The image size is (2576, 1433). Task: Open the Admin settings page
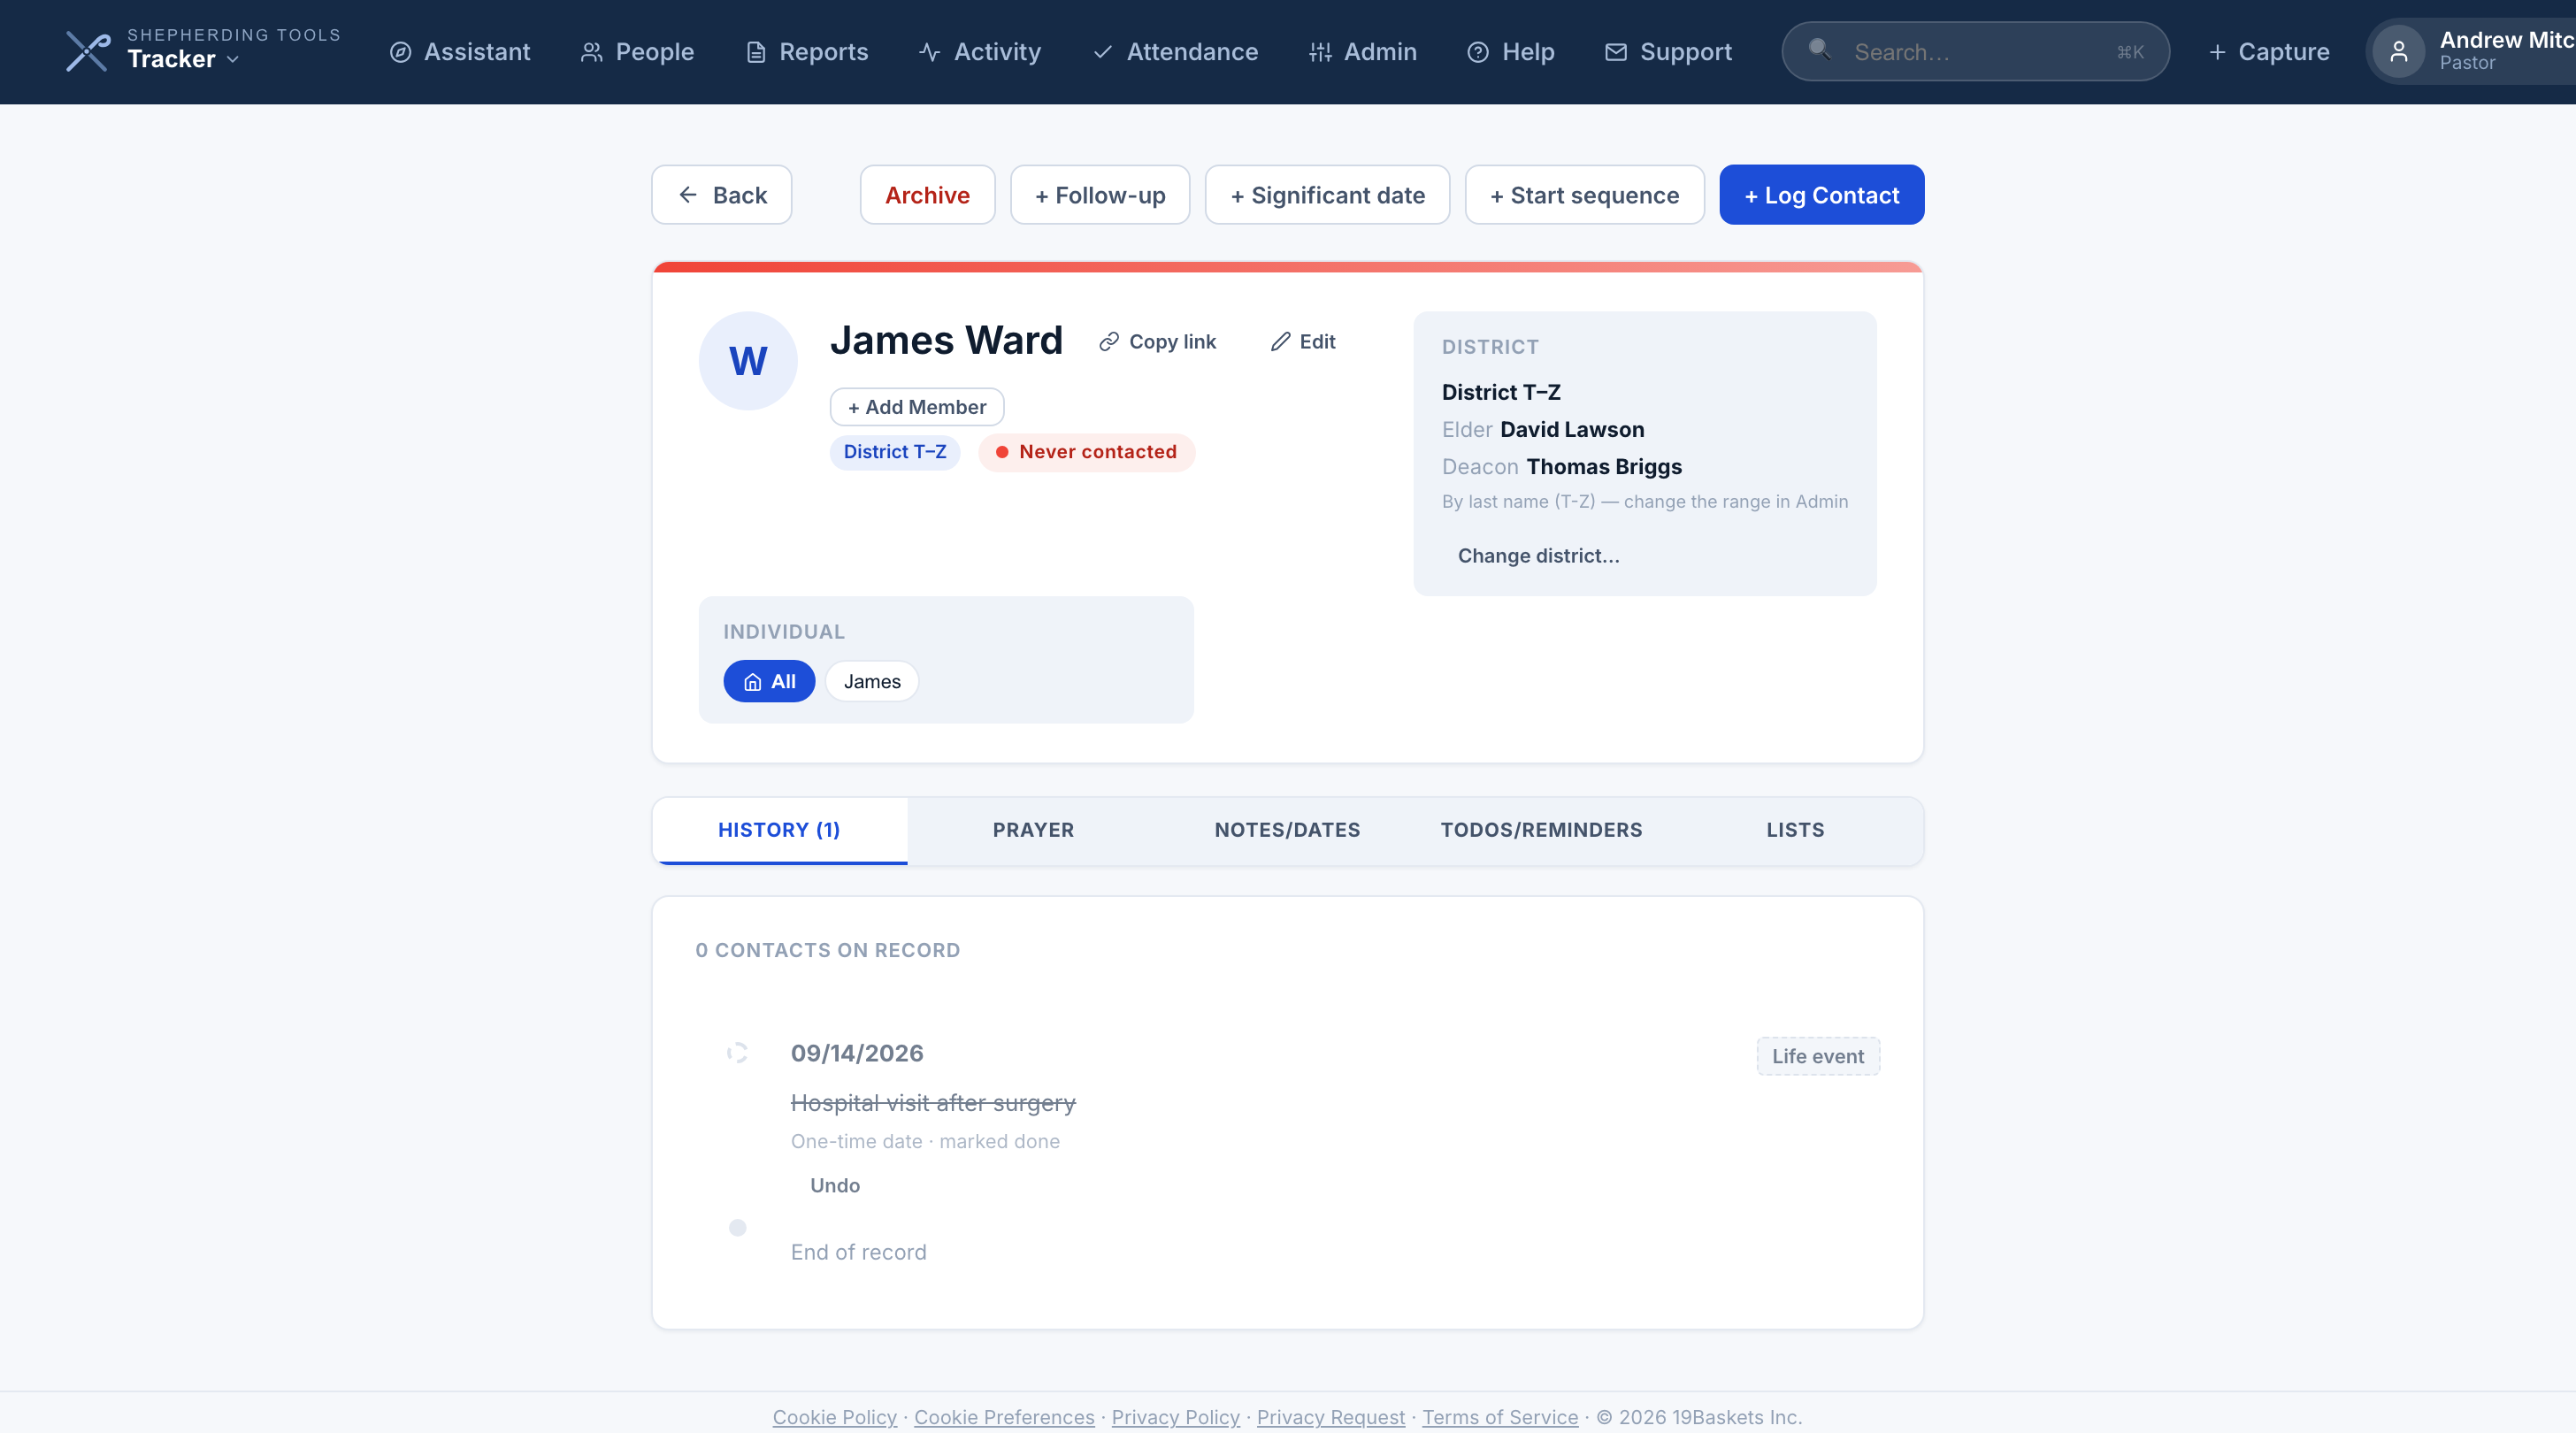click(x=1363, y=52)
